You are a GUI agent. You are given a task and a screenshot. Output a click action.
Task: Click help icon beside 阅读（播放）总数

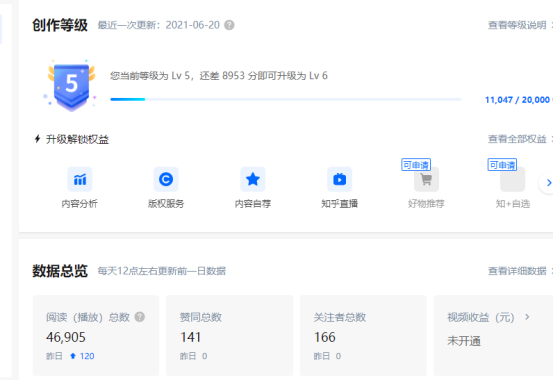pos(140,317)
